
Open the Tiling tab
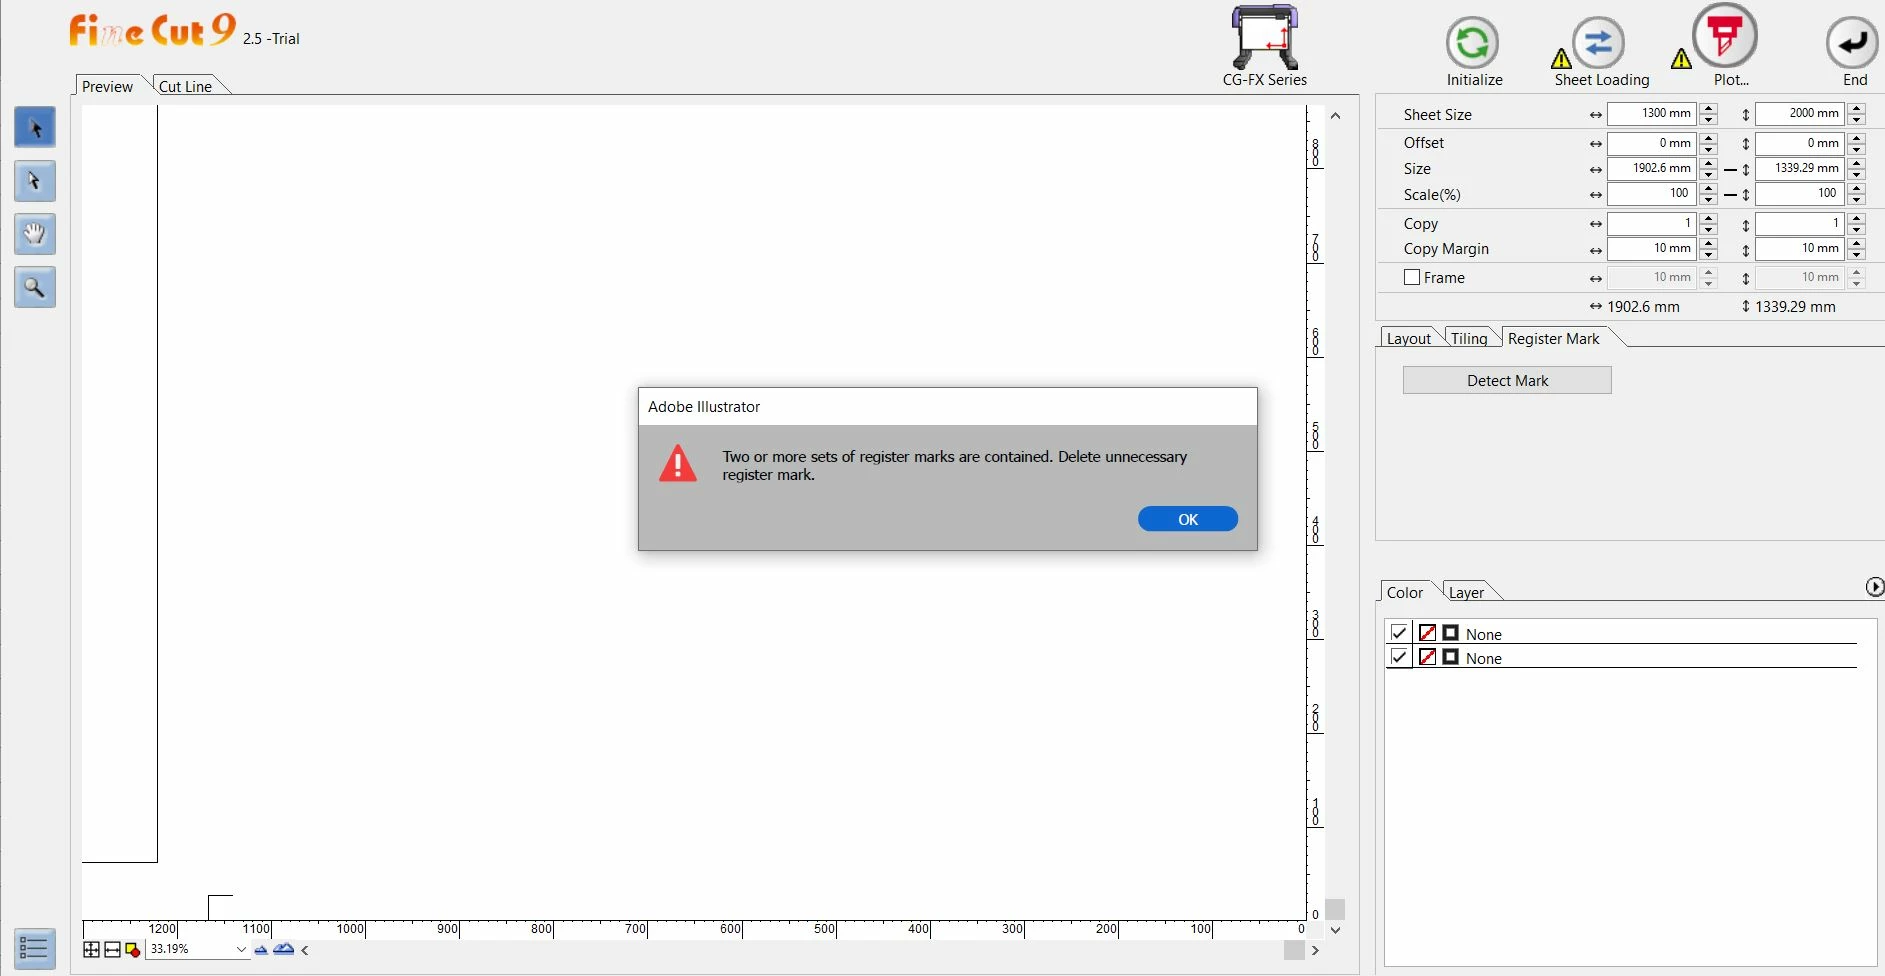click(x=1469, y=338)
